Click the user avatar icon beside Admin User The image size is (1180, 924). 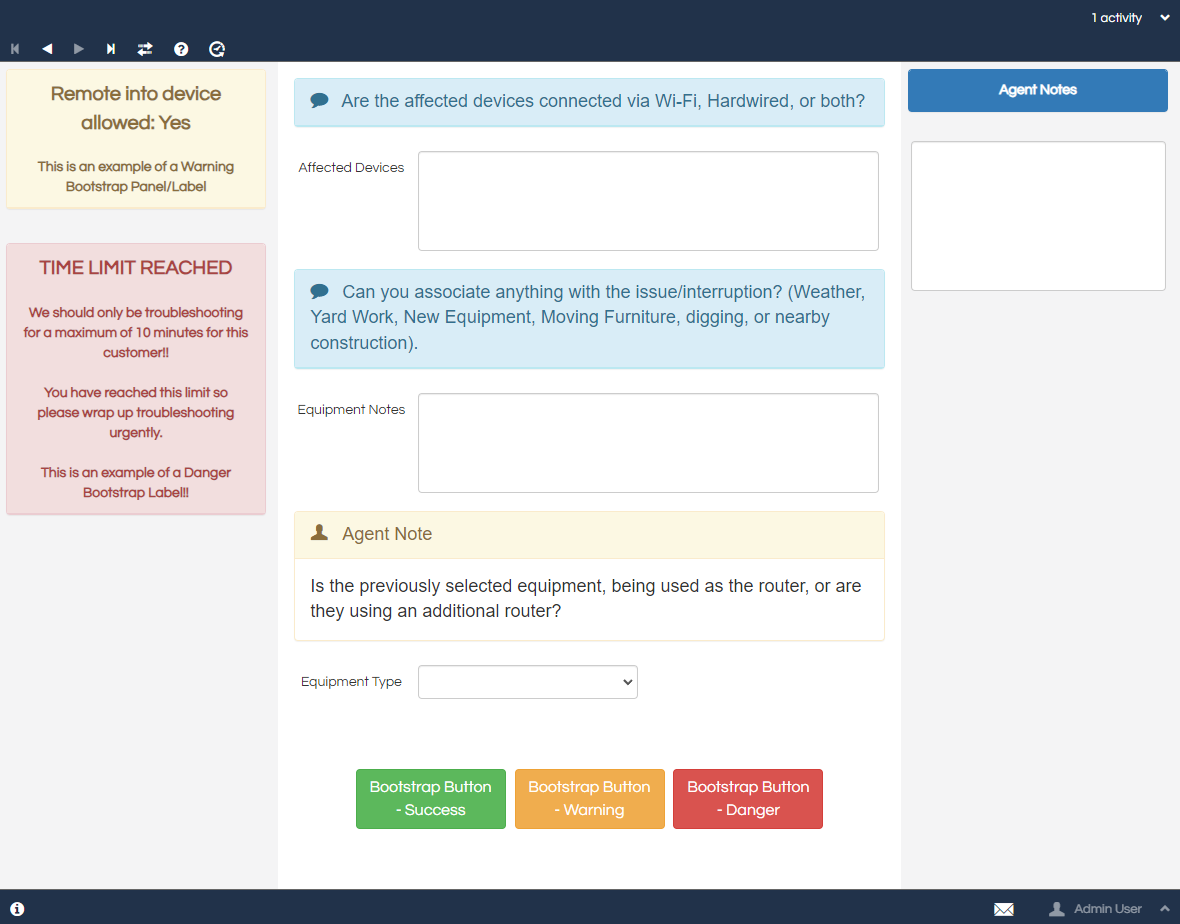click(1056, 909)
